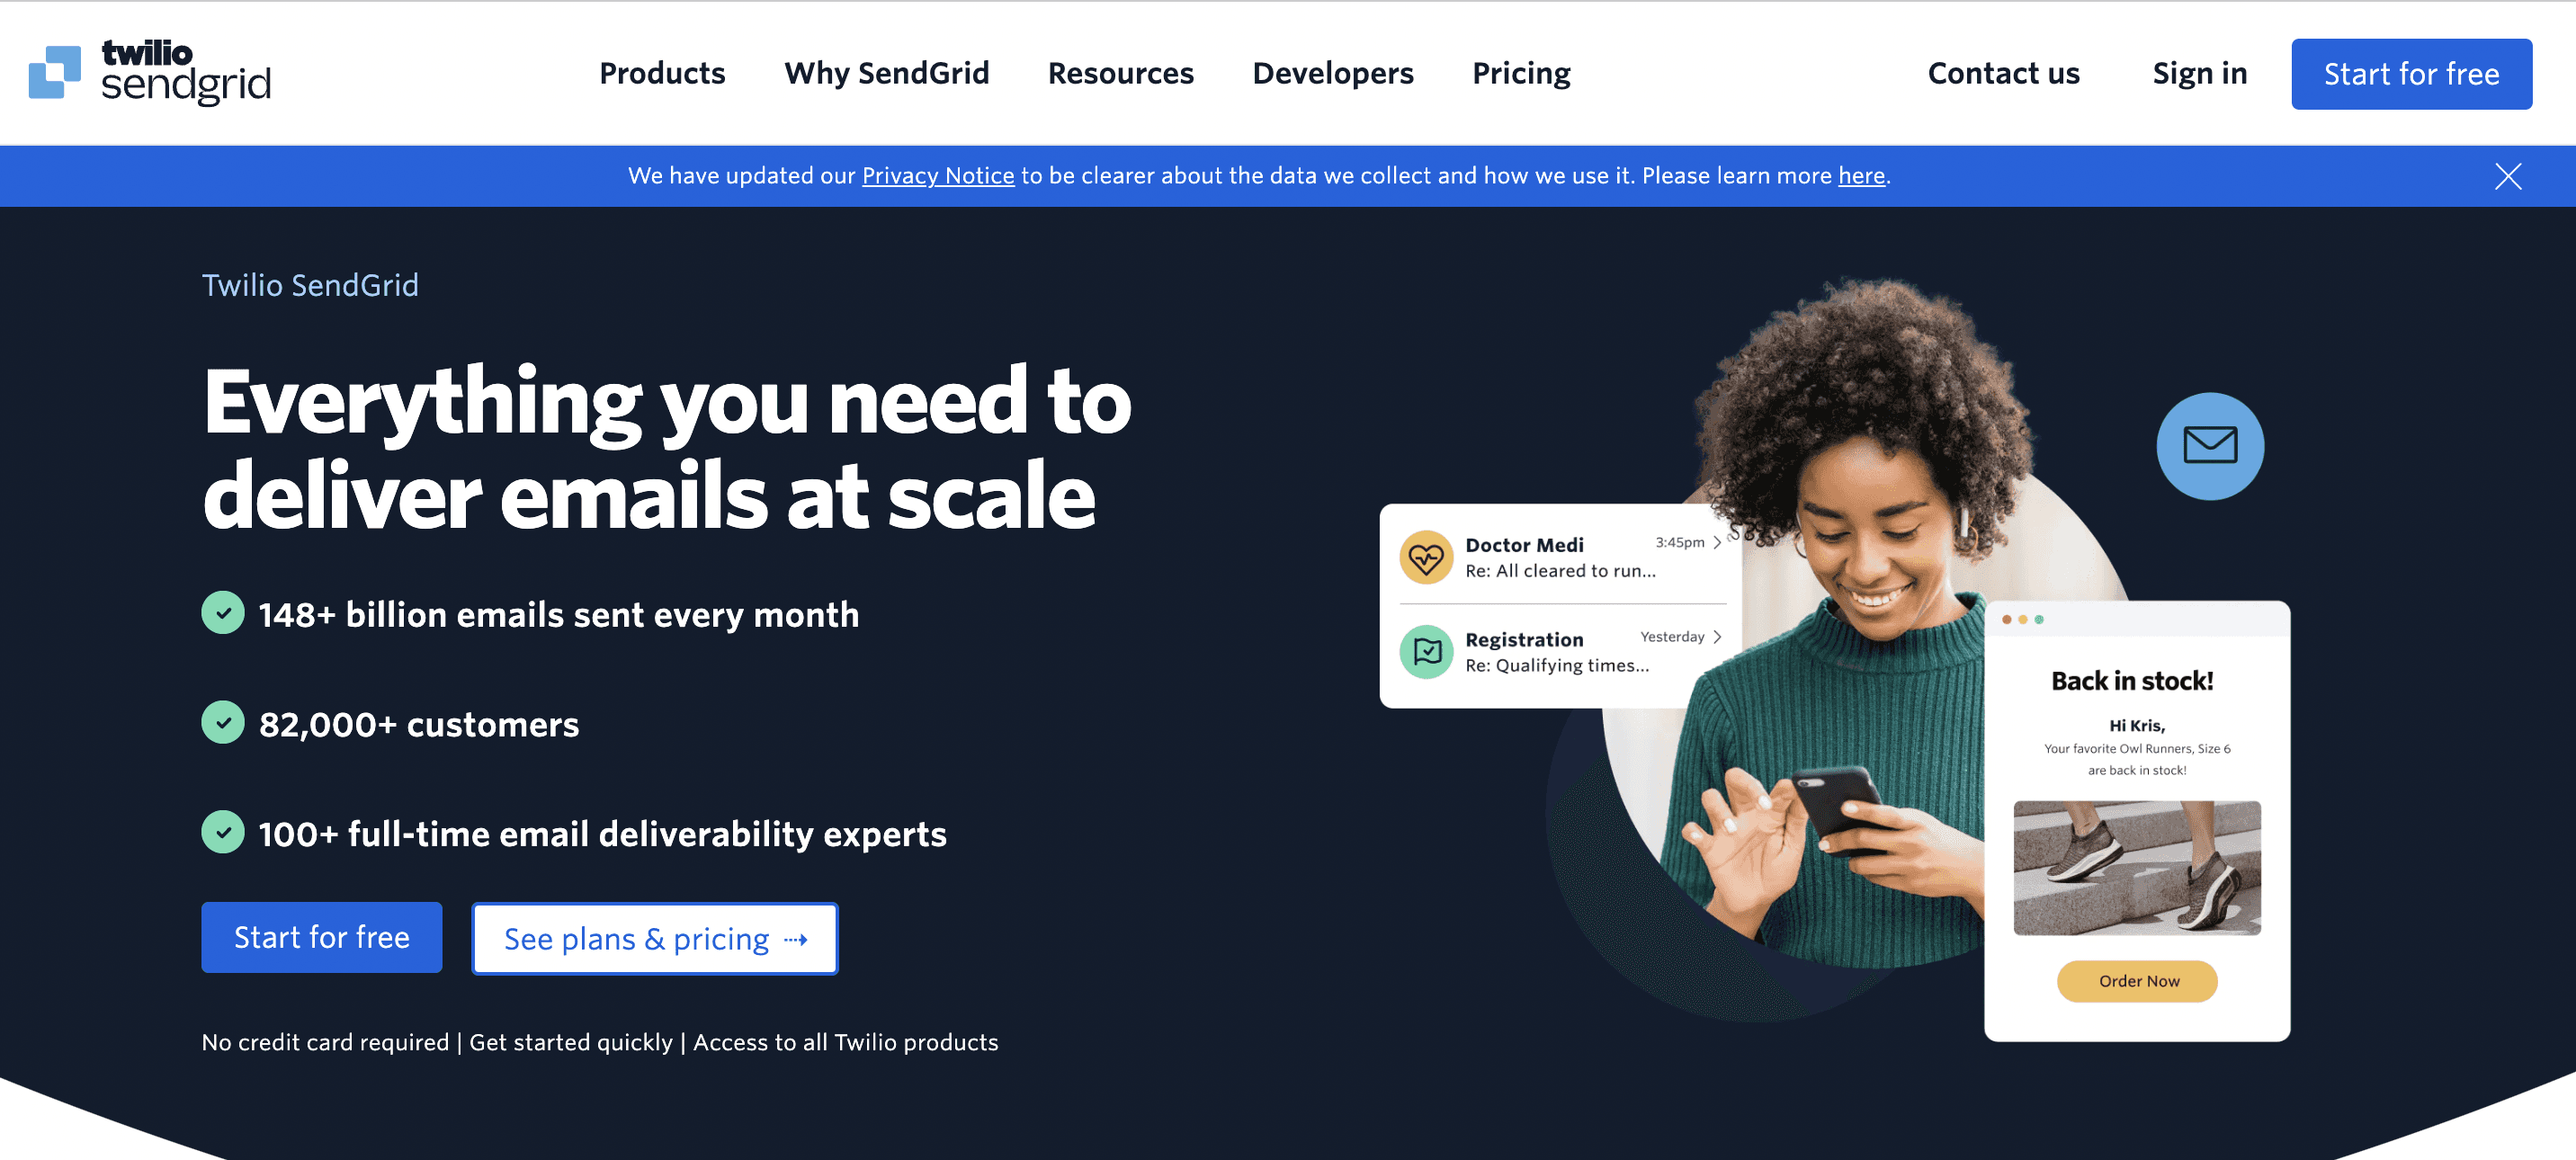Click the Order Now button in email preview
The height and width of the screenshot is (1160, 2576).
(x=2135, y=981)
